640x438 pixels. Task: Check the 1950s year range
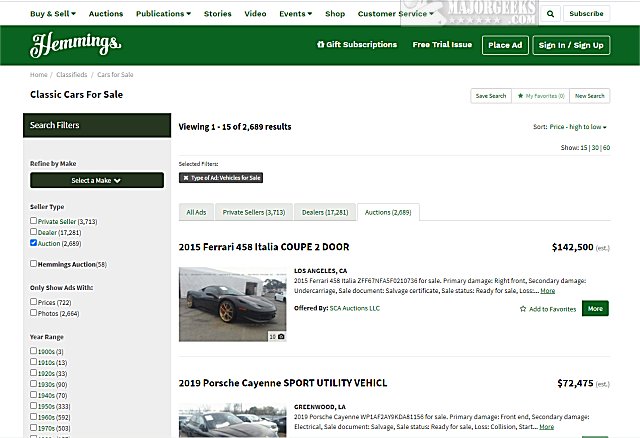click(33, 406)
